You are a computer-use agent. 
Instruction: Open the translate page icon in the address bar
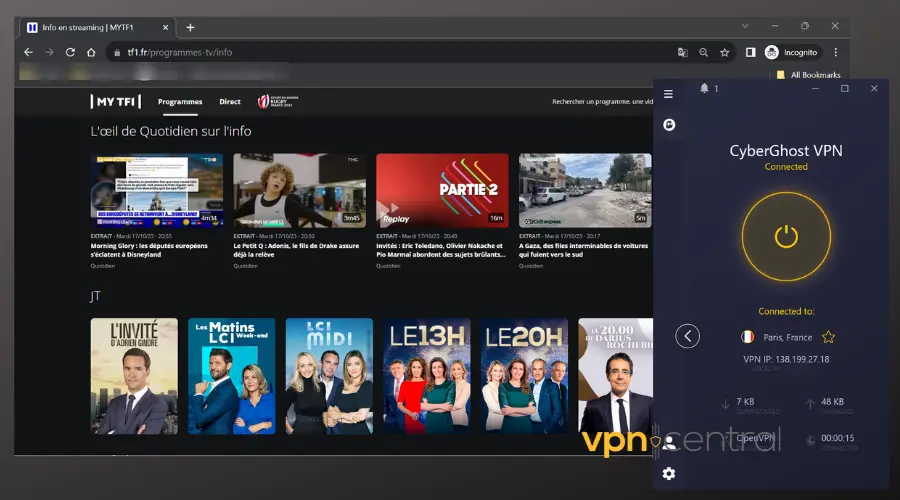tap(682, 52)
